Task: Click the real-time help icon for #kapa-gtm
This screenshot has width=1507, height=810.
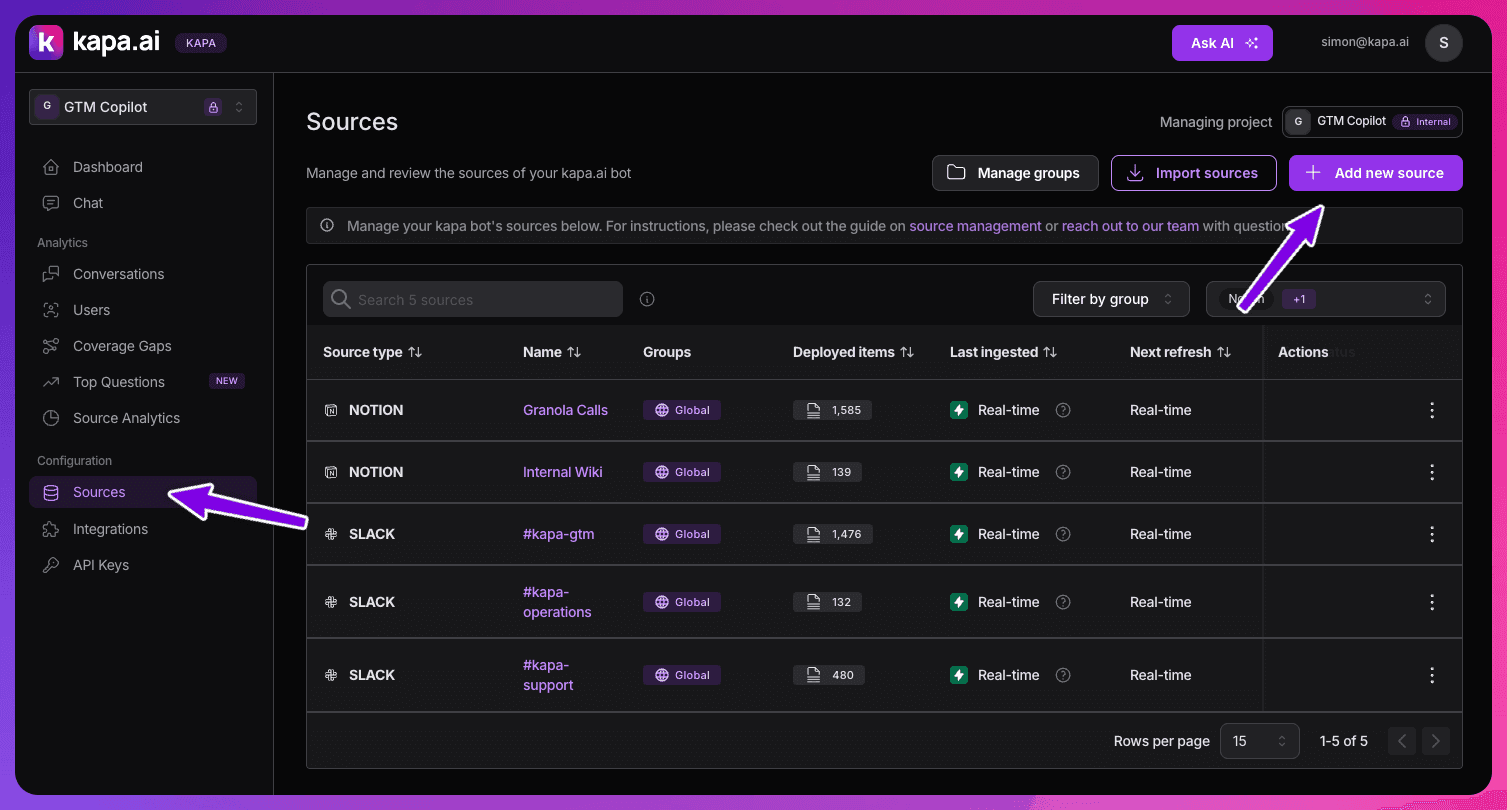Action: [1063, 534]
